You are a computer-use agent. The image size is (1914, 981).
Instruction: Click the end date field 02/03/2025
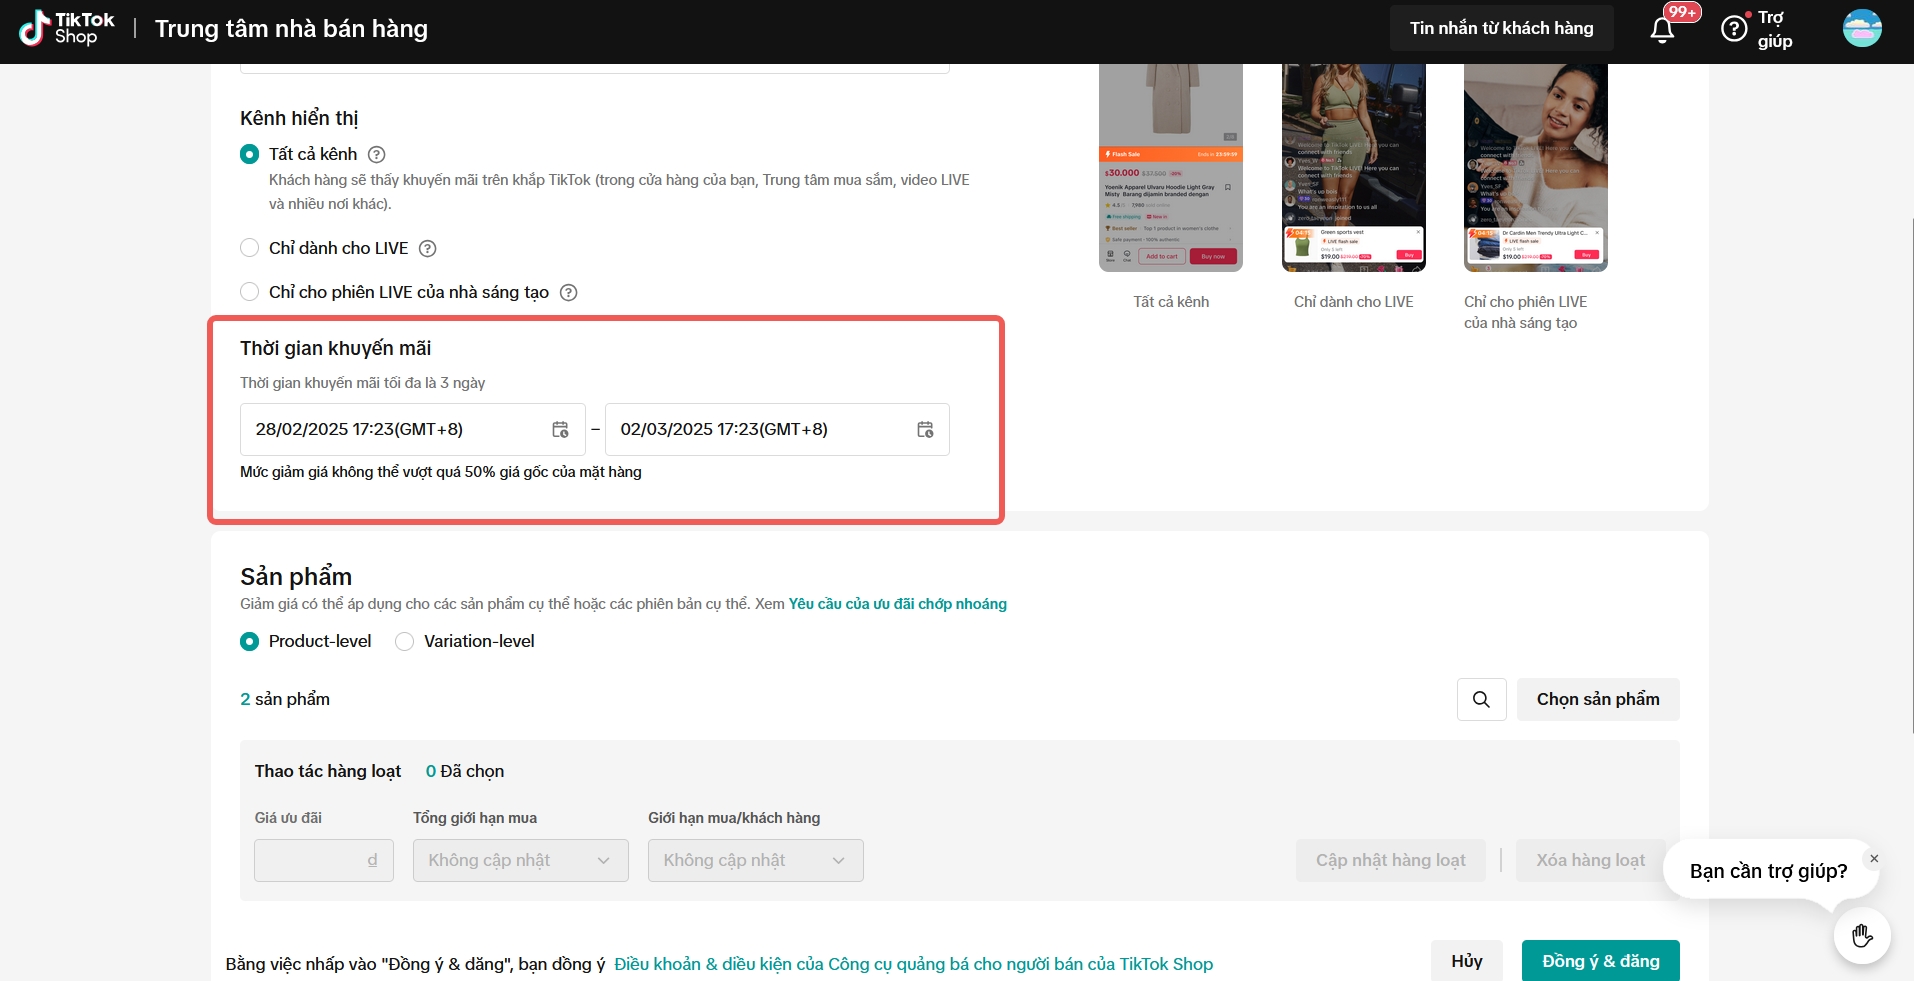[x=778, y=429]
